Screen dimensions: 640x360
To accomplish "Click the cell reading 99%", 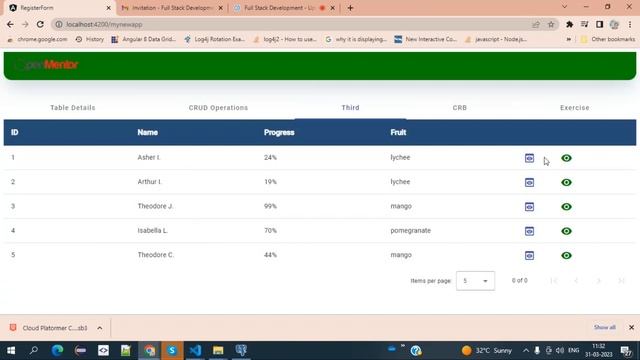I will click(270, 206).
